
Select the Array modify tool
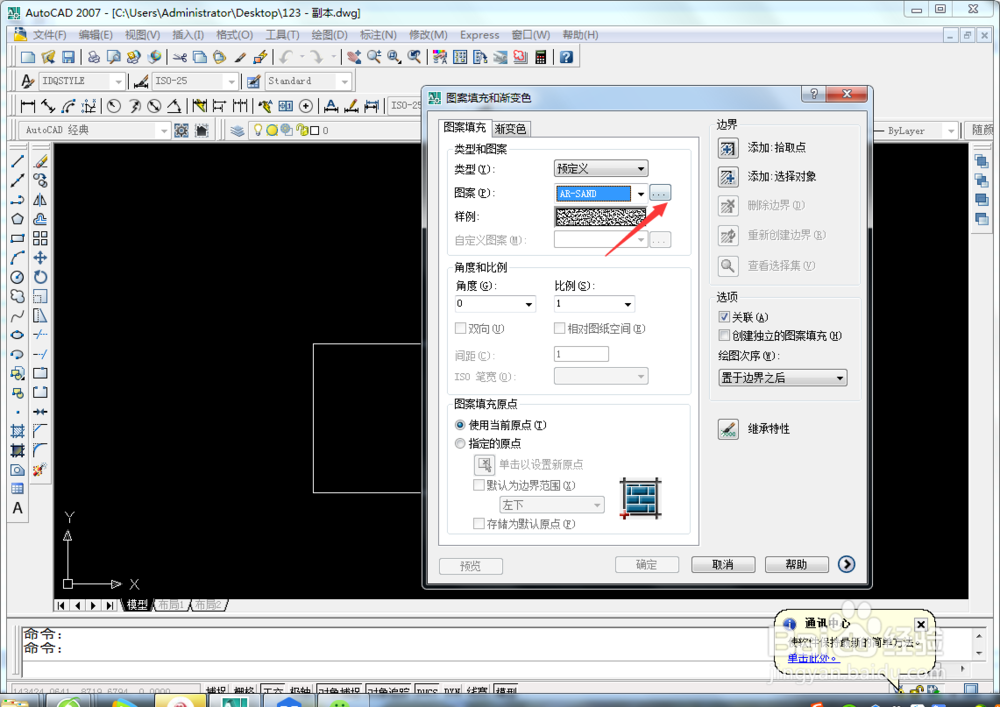(x=40, y=238)
